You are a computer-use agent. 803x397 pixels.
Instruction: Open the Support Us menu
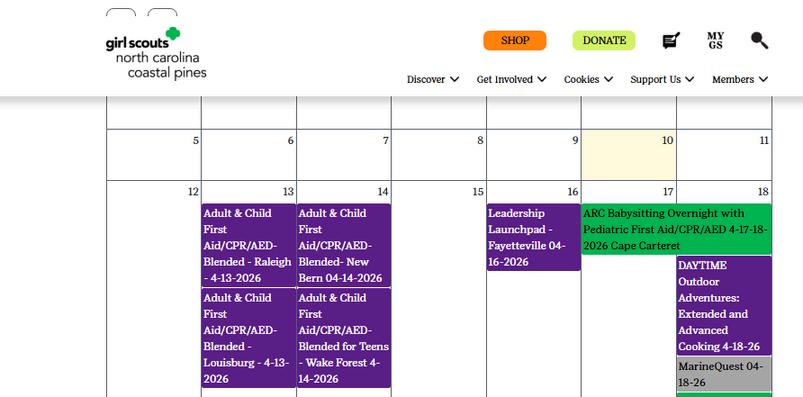tap(662, 79)
